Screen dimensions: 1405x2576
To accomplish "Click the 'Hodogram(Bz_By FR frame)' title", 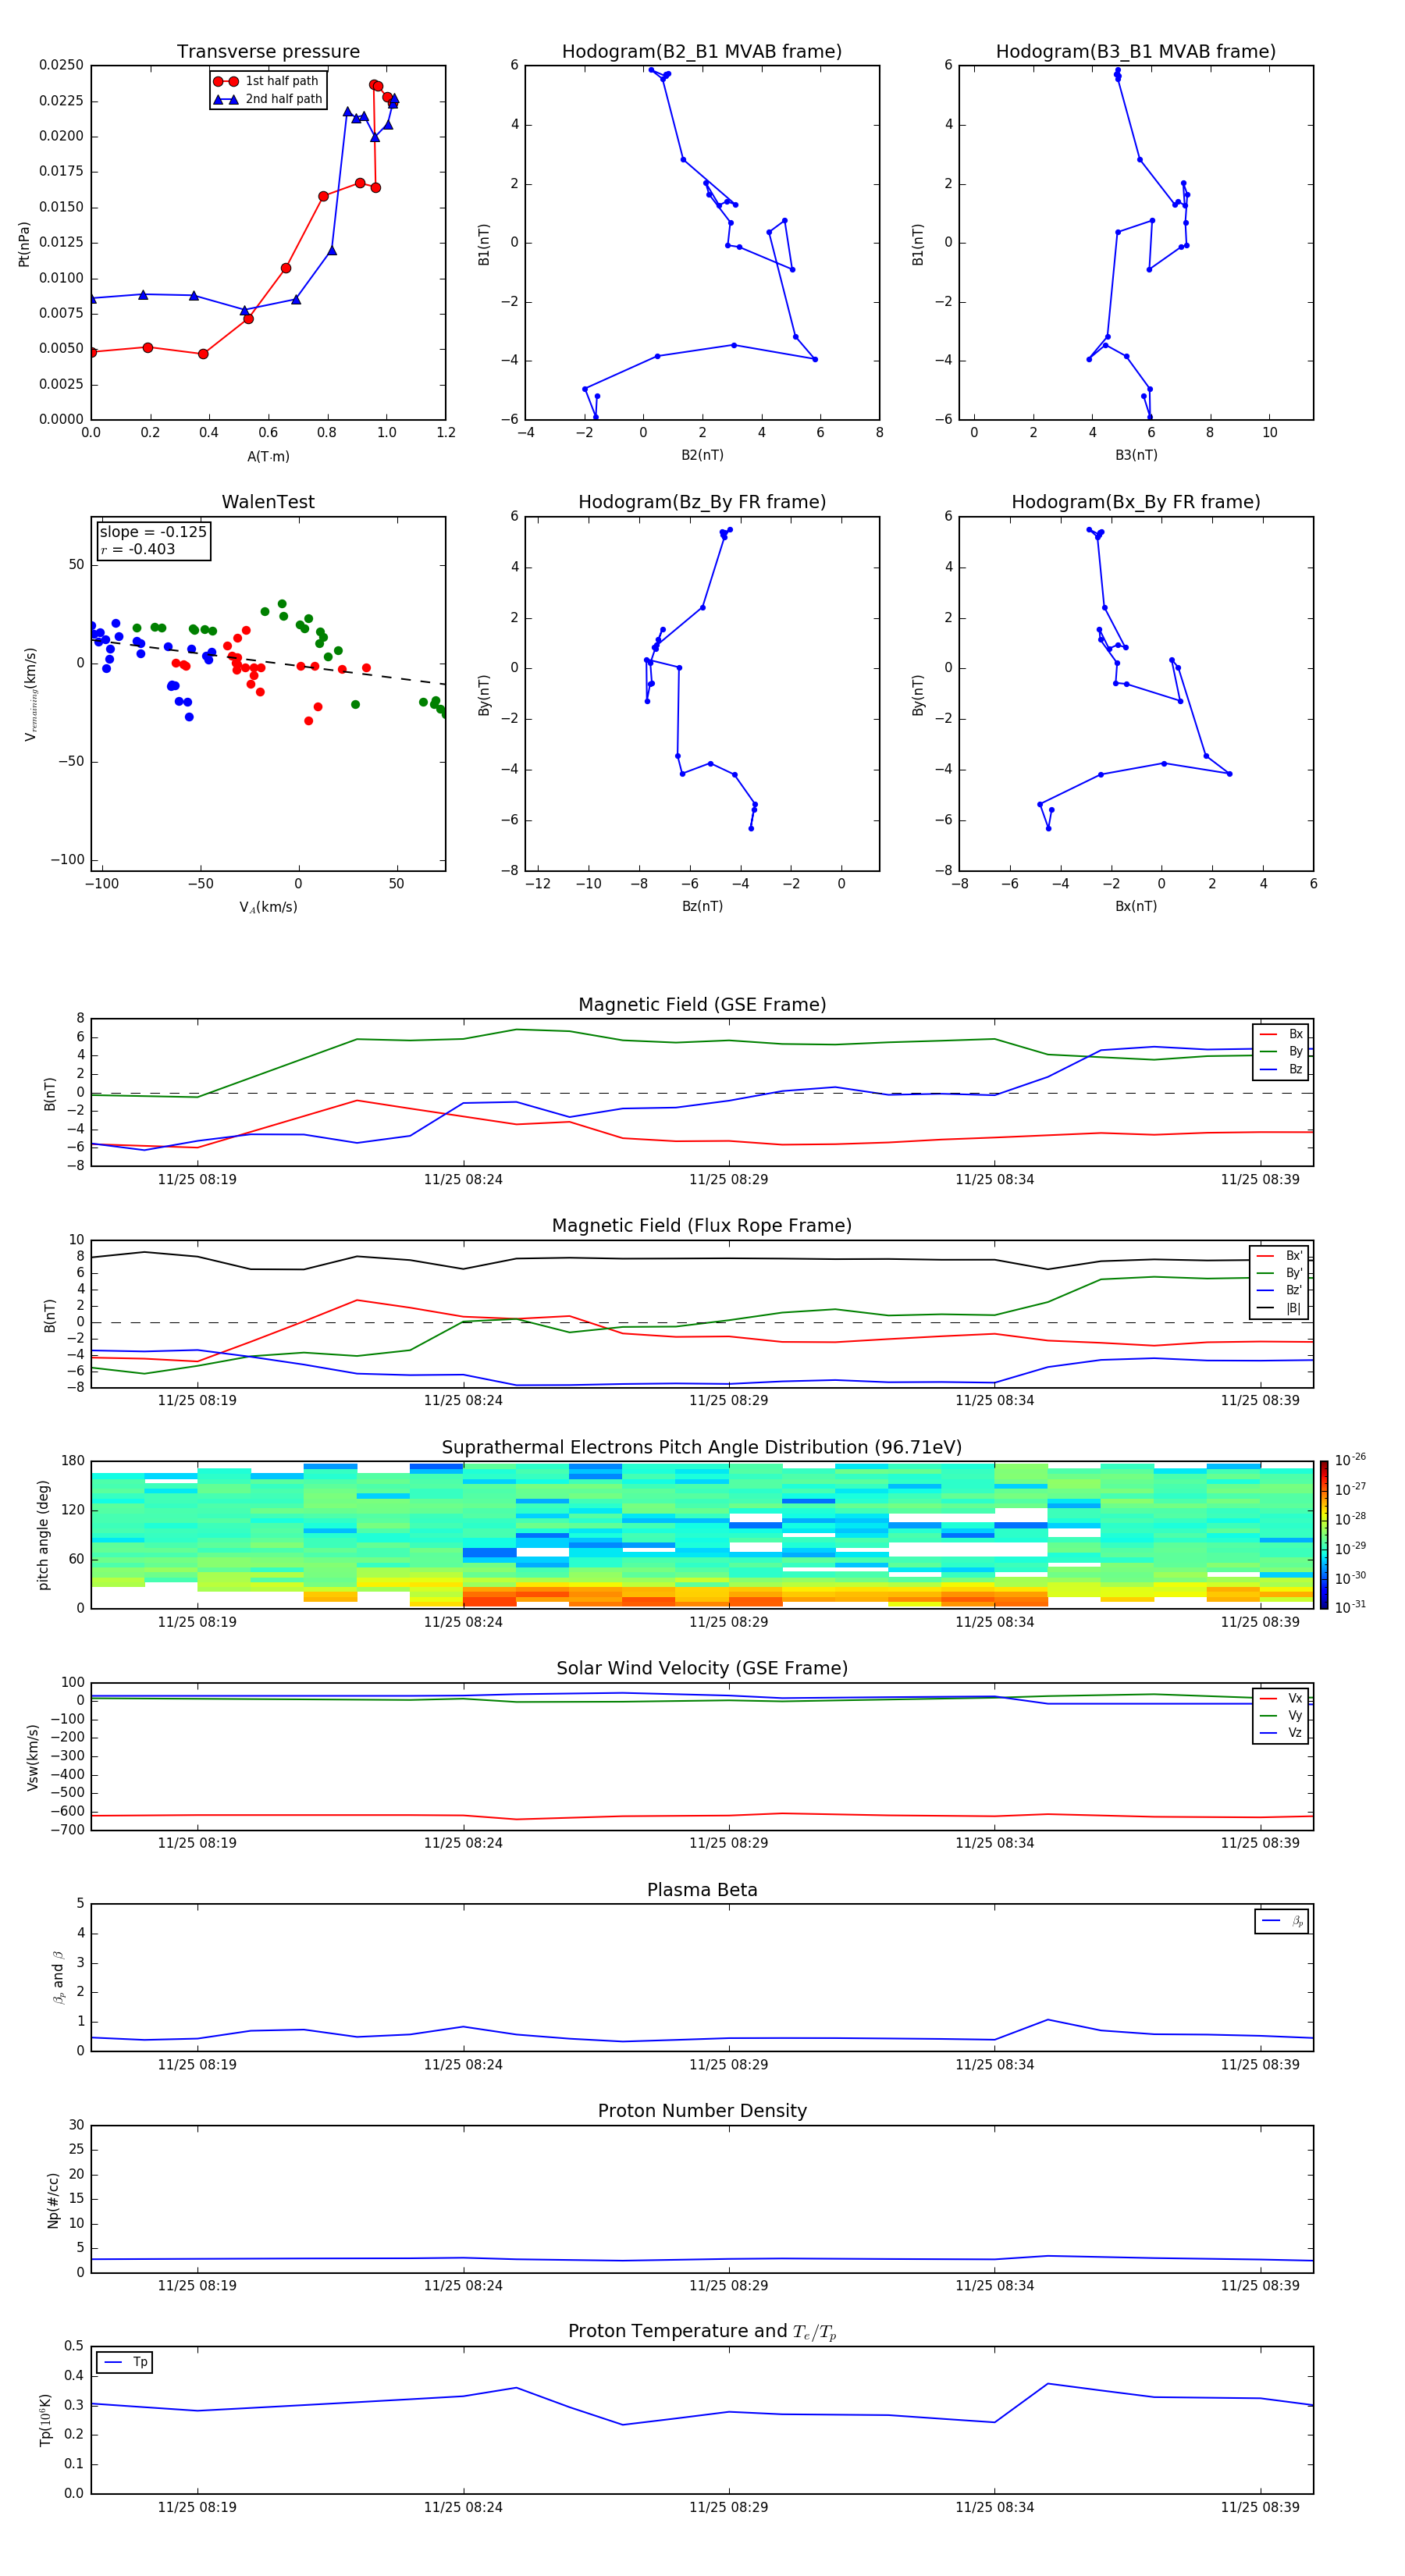I will 702,502.
